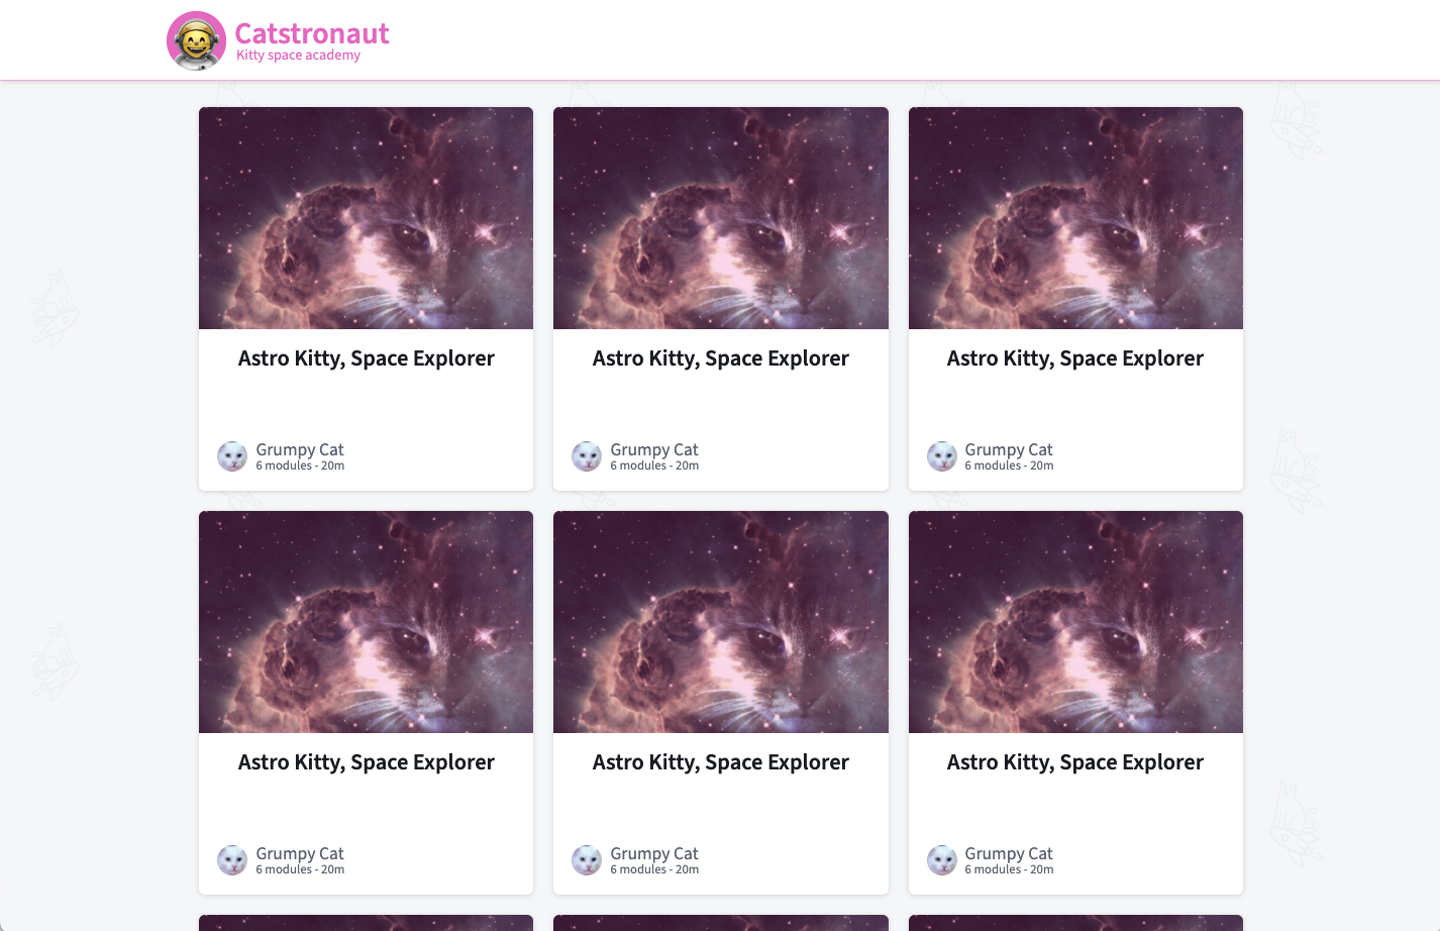Select "Astro Kitty, Space Explorer" title in second-row left card
Screen dimensions: 1440x931
click(x=366, y=763)
